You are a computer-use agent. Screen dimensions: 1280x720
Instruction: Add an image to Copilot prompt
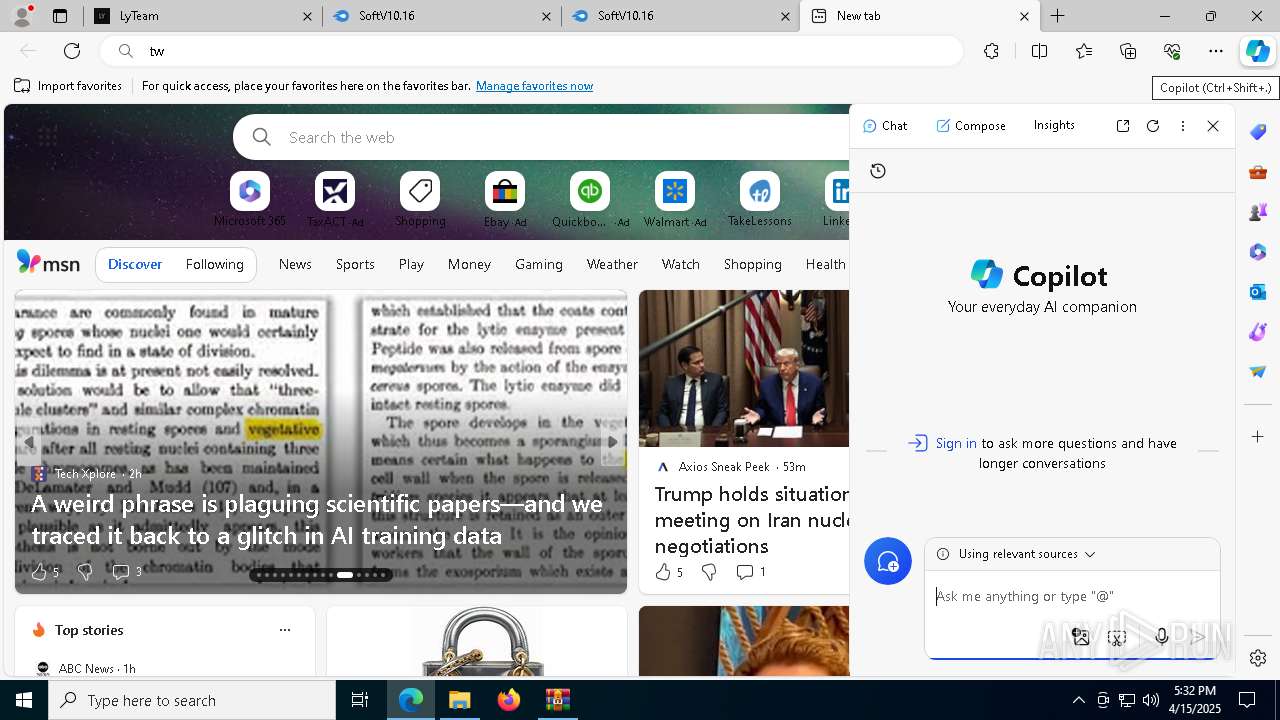[x=1080, y=636]
